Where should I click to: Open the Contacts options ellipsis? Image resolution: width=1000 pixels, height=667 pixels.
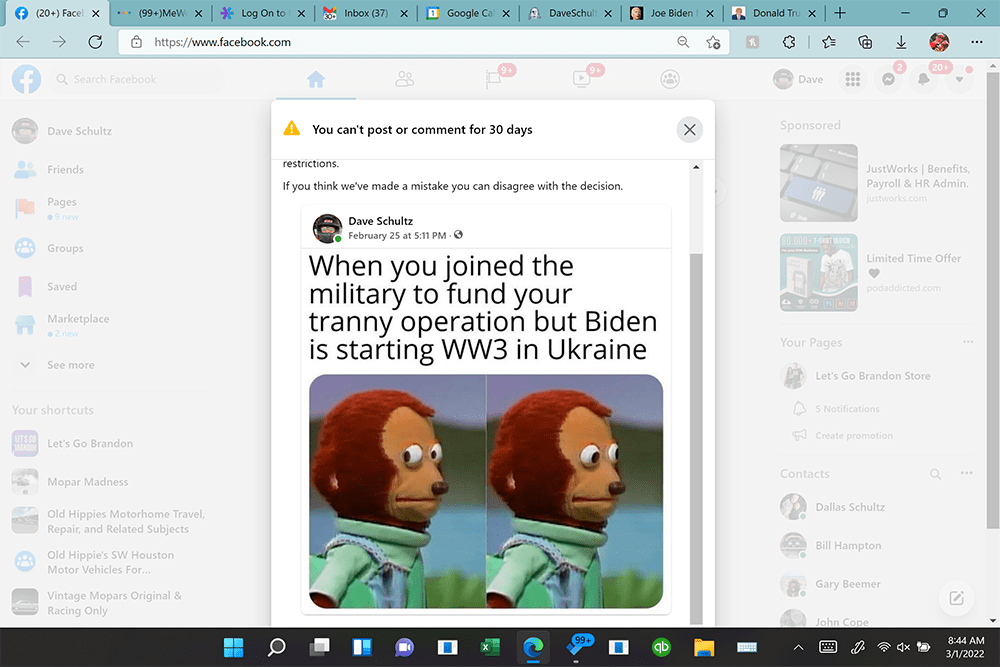(967, 473)
